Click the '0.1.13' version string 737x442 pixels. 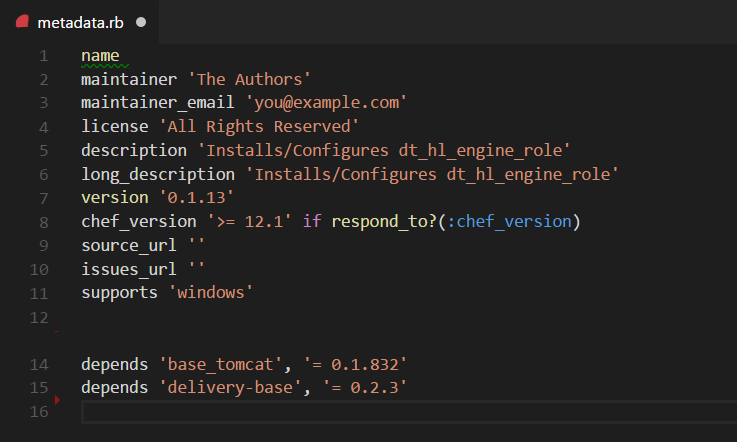[196, 197]
